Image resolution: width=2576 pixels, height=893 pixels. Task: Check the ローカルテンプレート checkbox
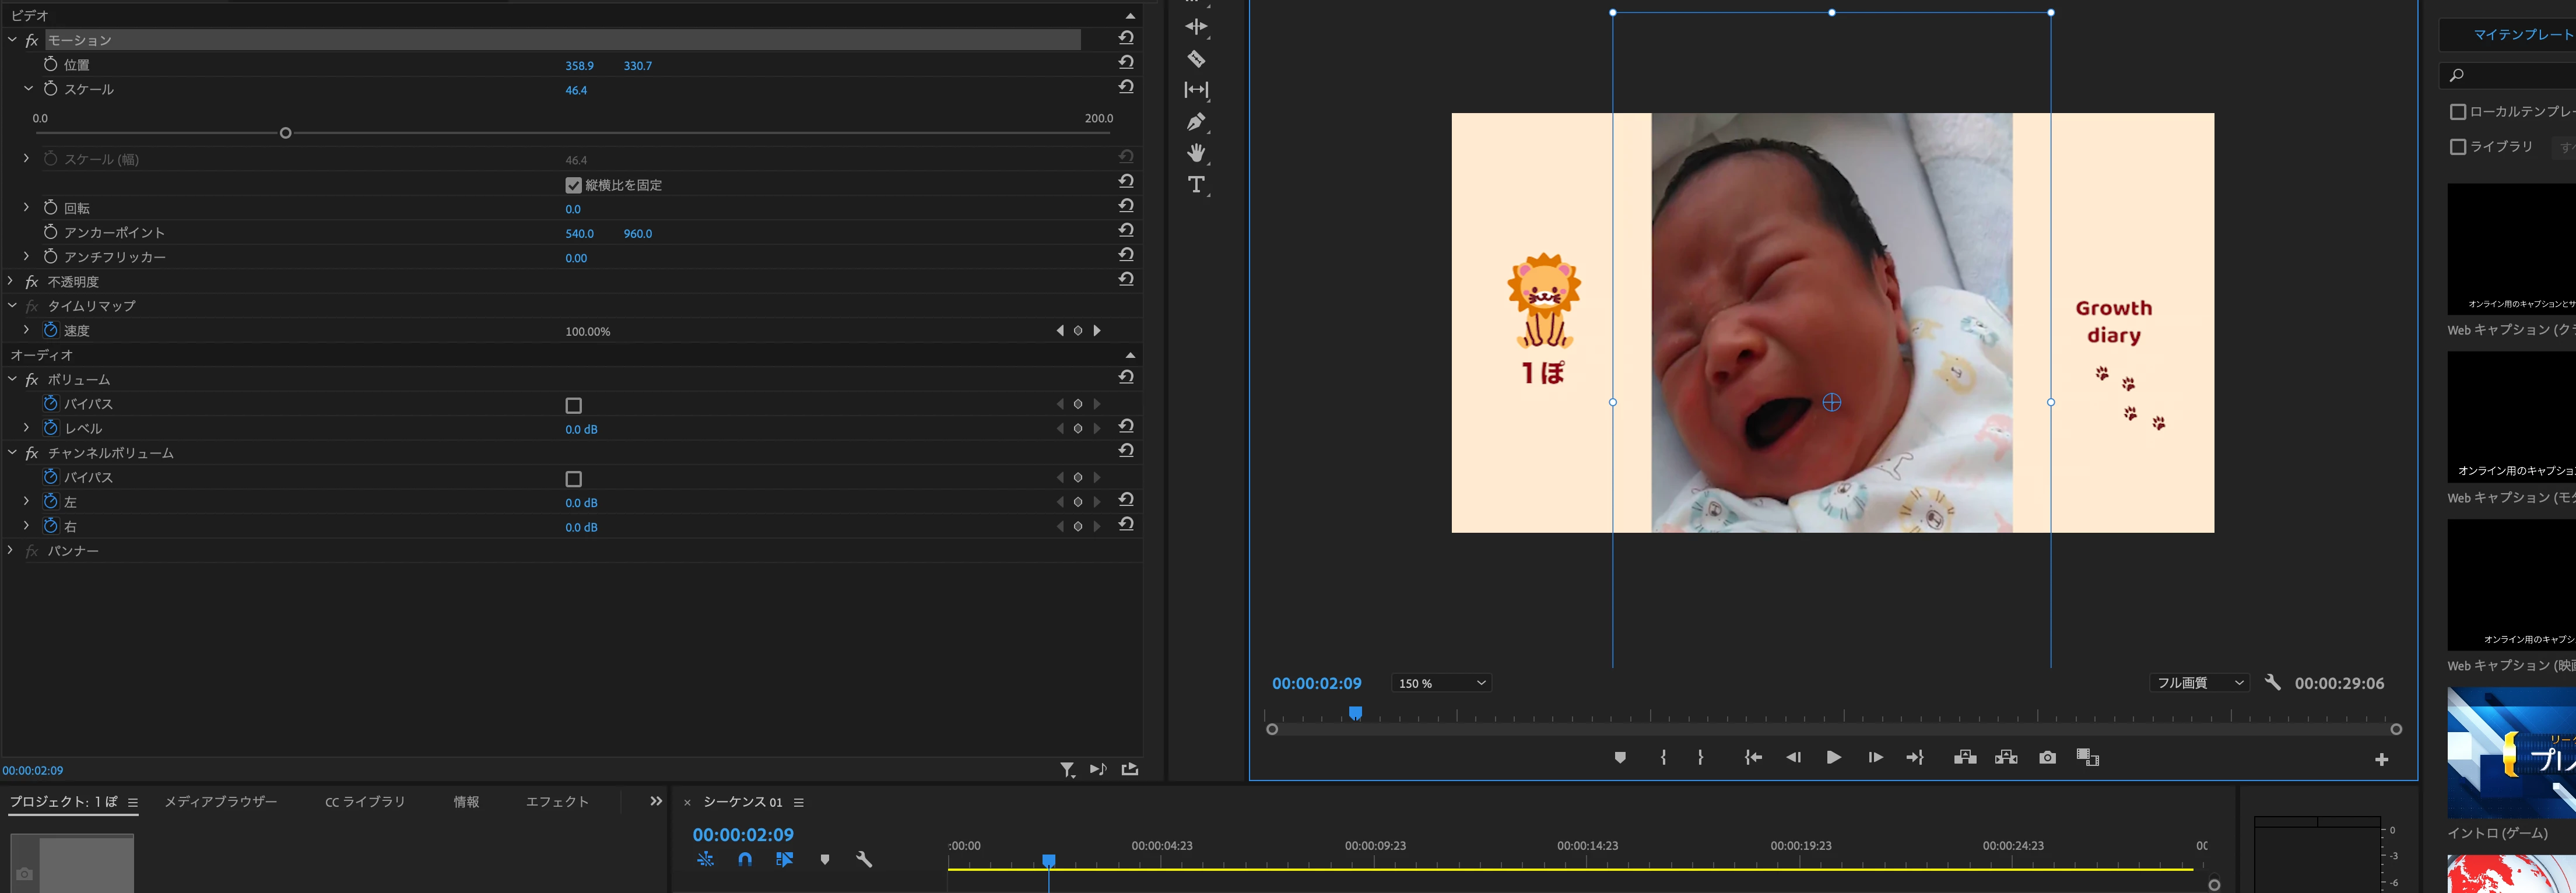point(2457,112)
